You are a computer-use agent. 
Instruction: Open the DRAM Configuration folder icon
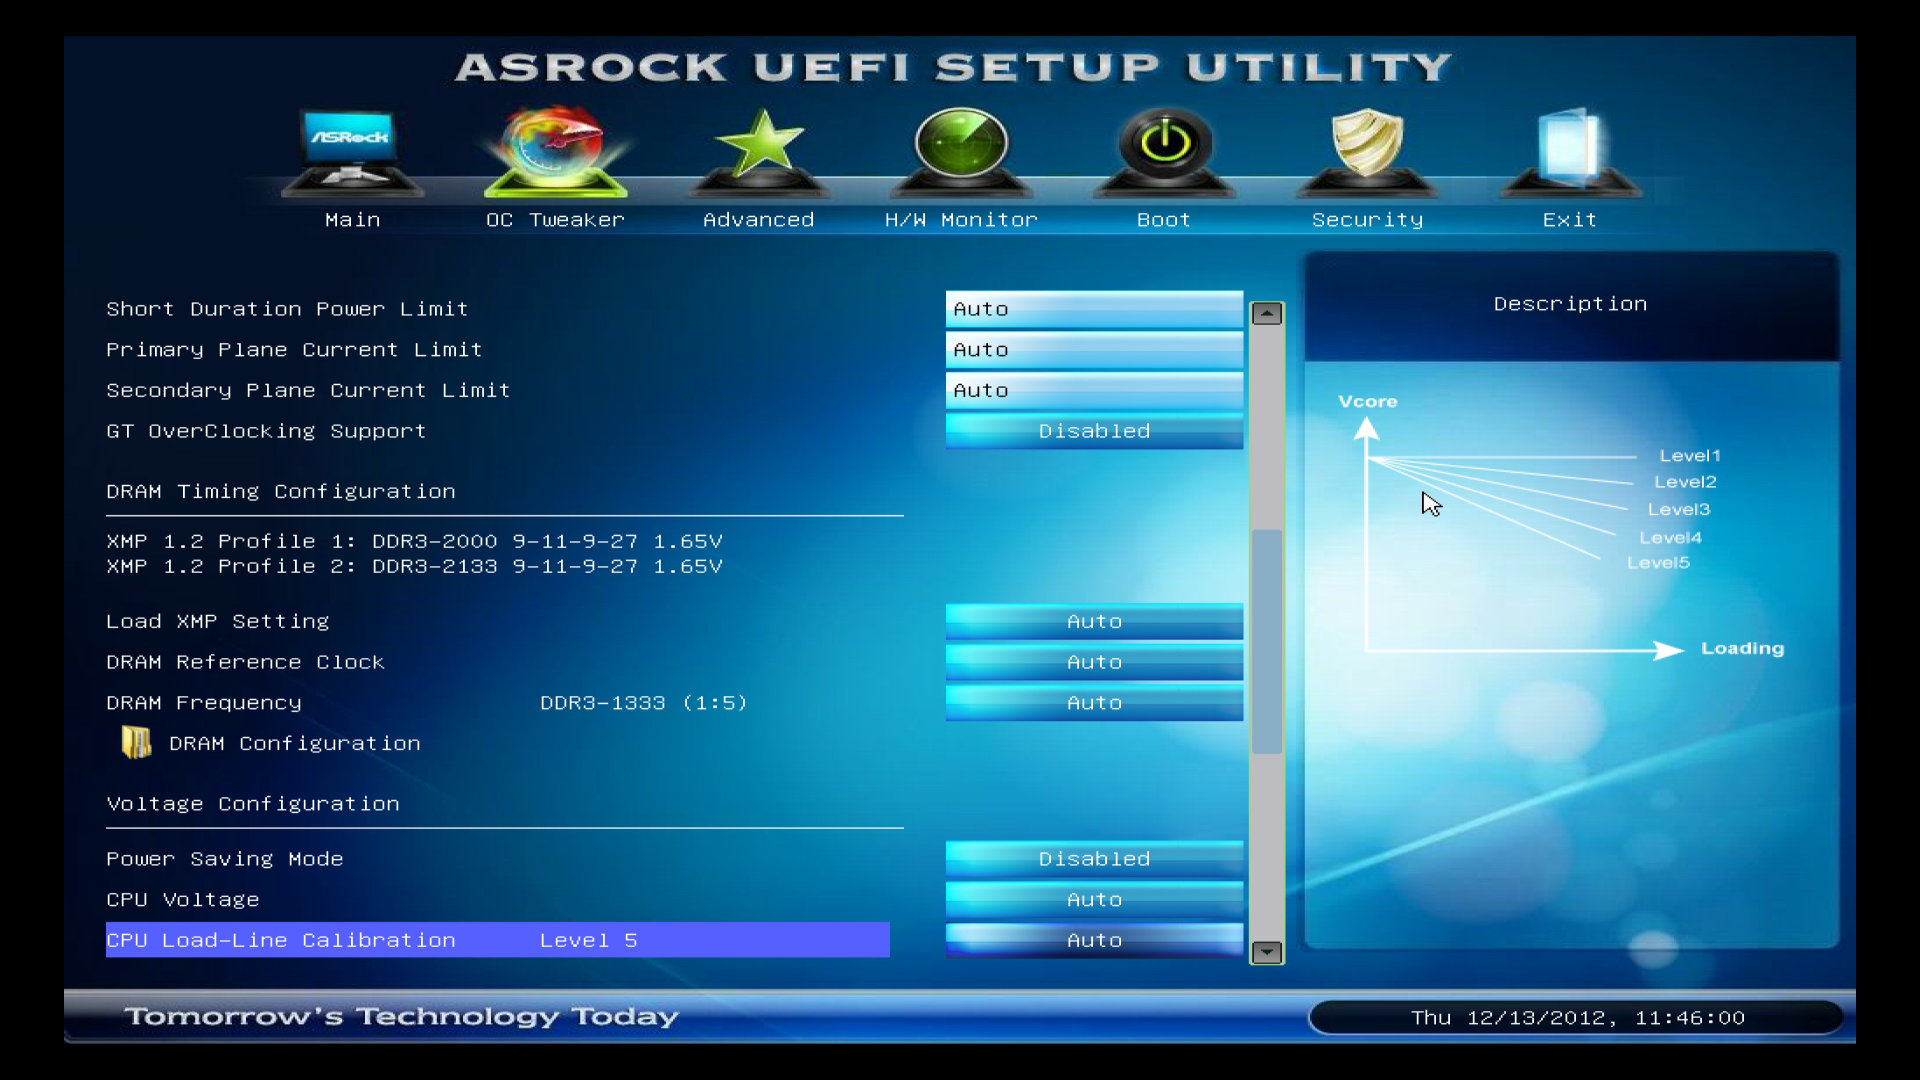tap(136, 743)
